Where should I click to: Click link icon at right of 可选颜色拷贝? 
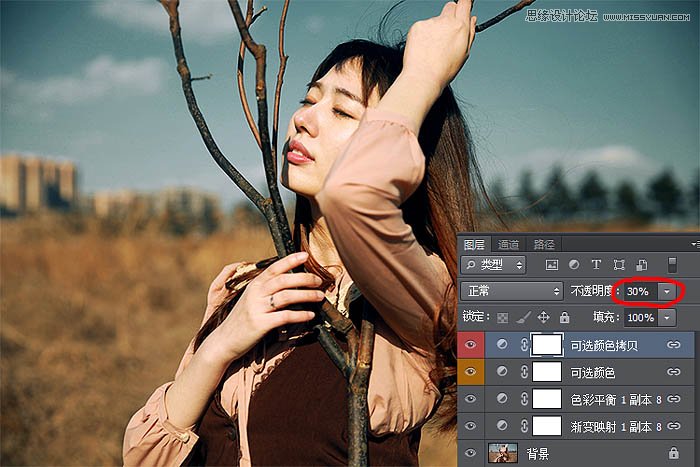click(x=674, y=345)
